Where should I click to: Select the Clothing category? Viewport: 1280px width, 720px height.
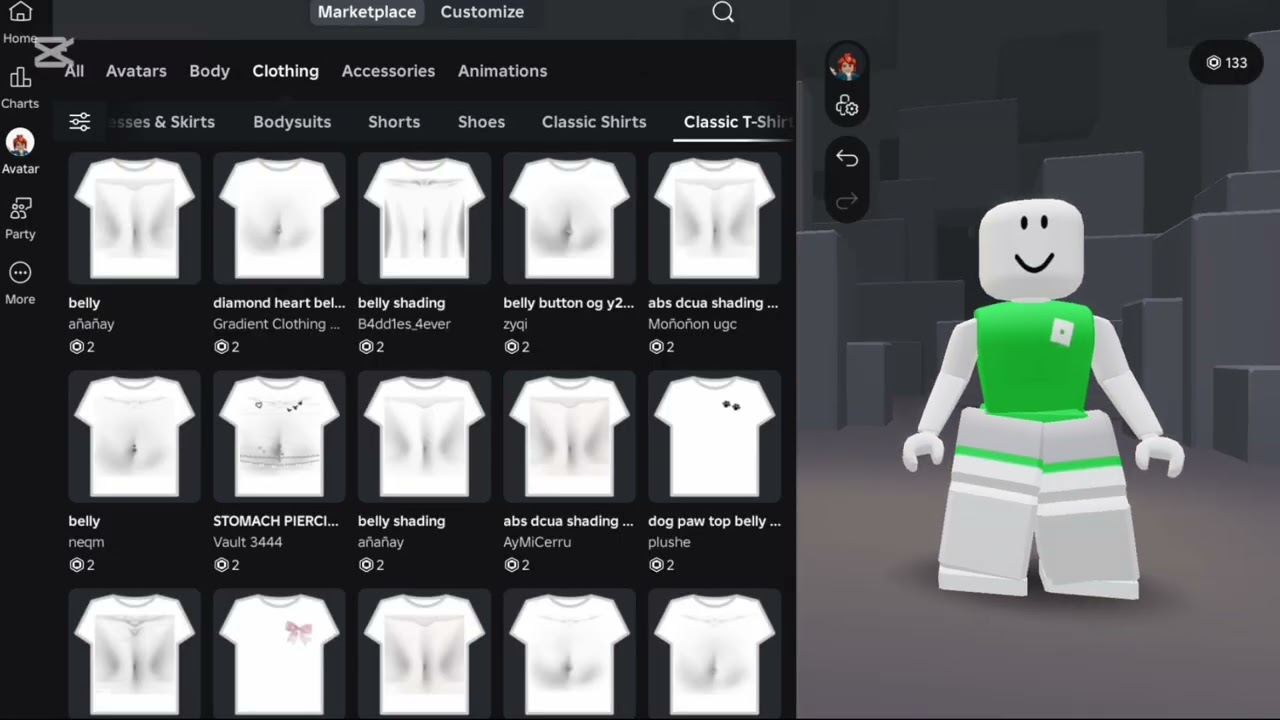[x=286, y=71]
